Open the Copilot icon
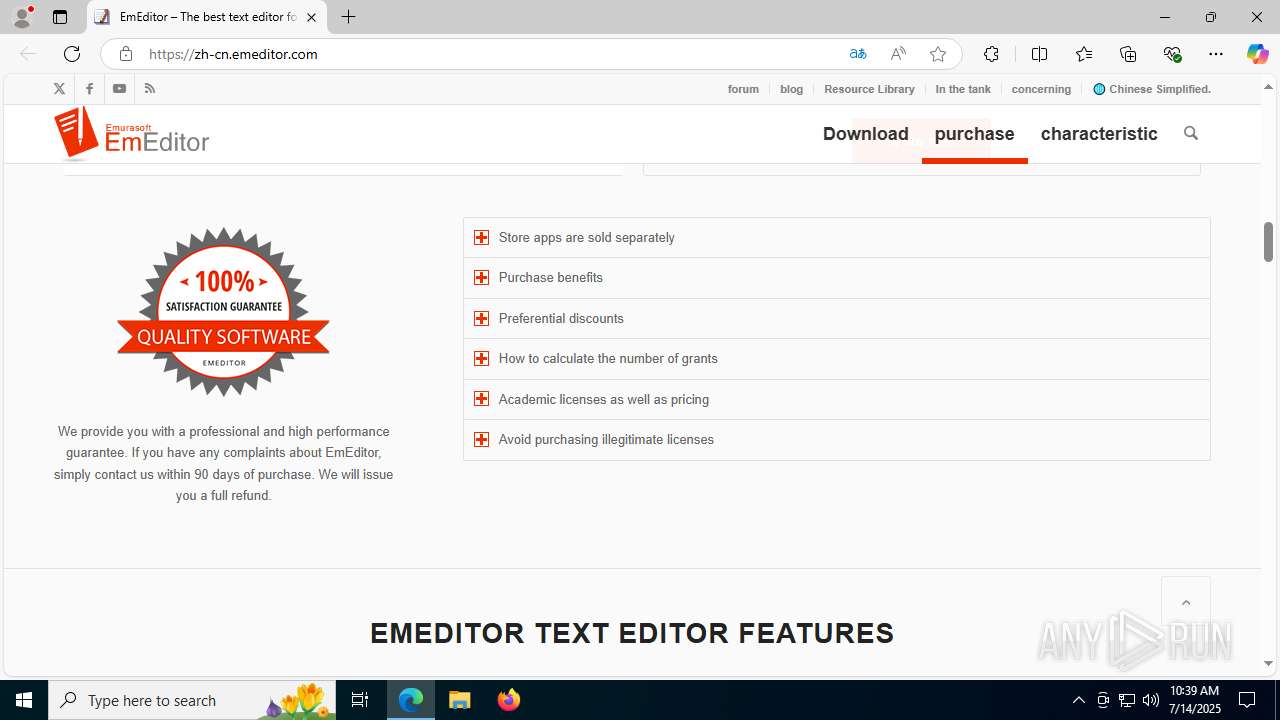 point(1257,54)
